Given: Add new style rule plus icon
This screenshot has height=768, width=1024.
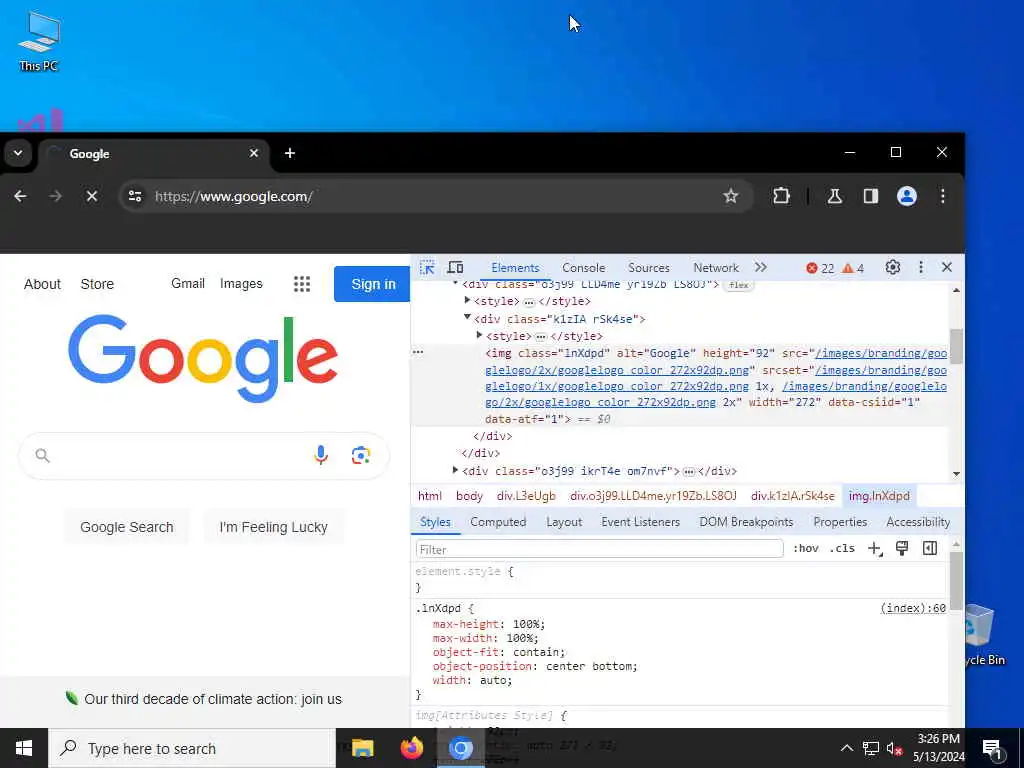Looking at the screenshot, I should click(874, 549).
